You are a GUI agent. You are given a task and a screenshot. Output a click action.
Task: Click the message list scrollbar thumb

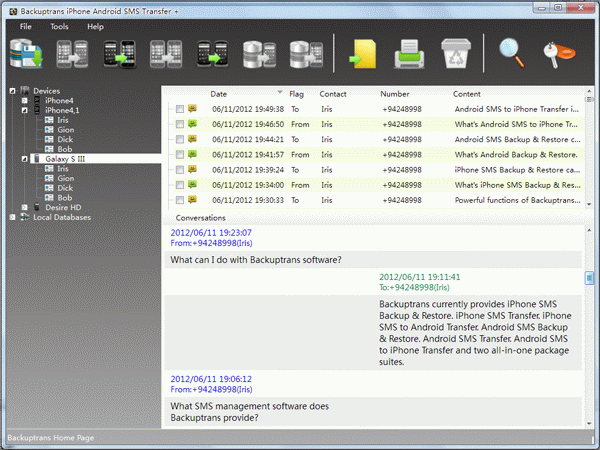pyautogui.click(x=589, y=99)
